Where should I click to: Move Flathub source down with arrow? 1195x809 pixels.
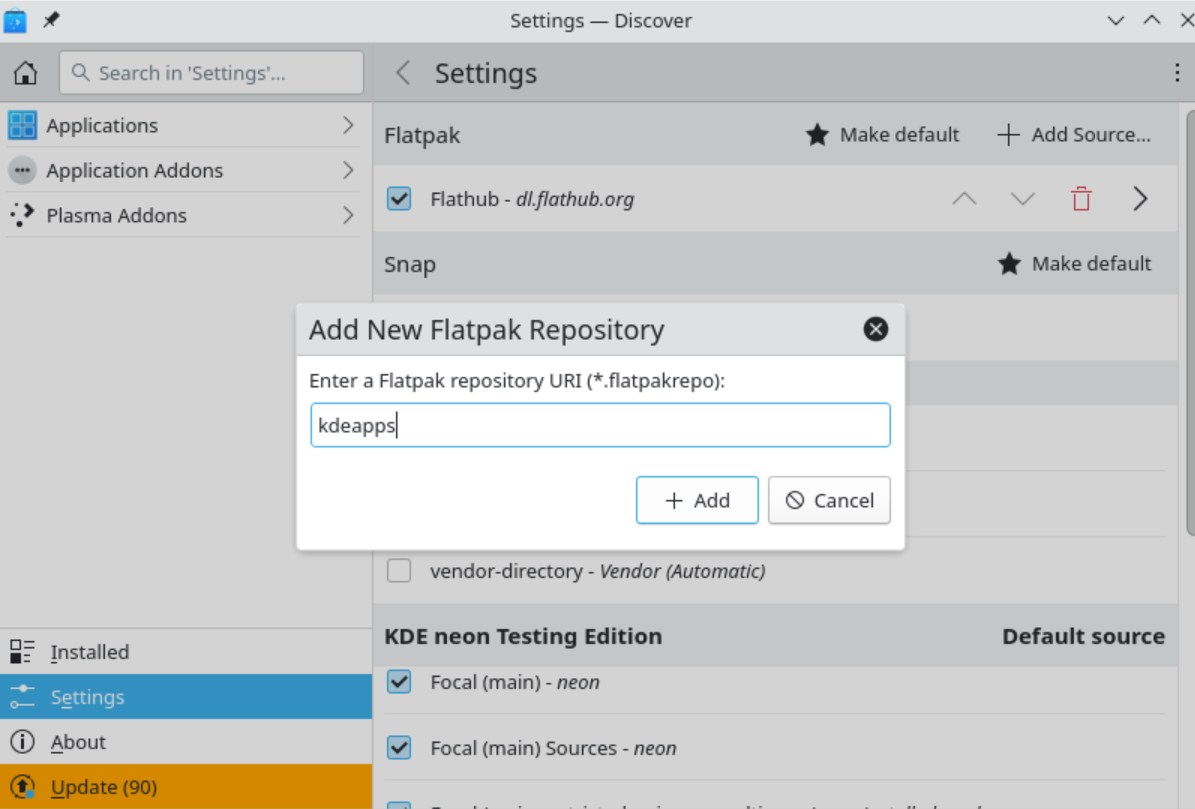point(1022,199)
